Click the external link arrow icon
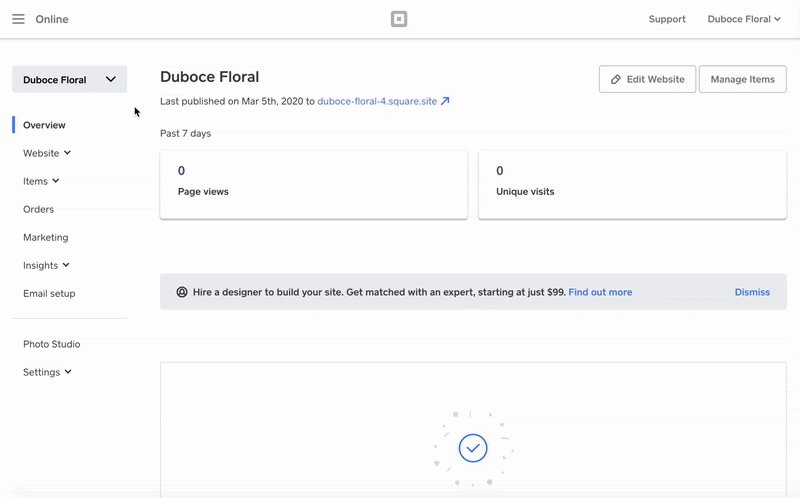 point(445,101)
